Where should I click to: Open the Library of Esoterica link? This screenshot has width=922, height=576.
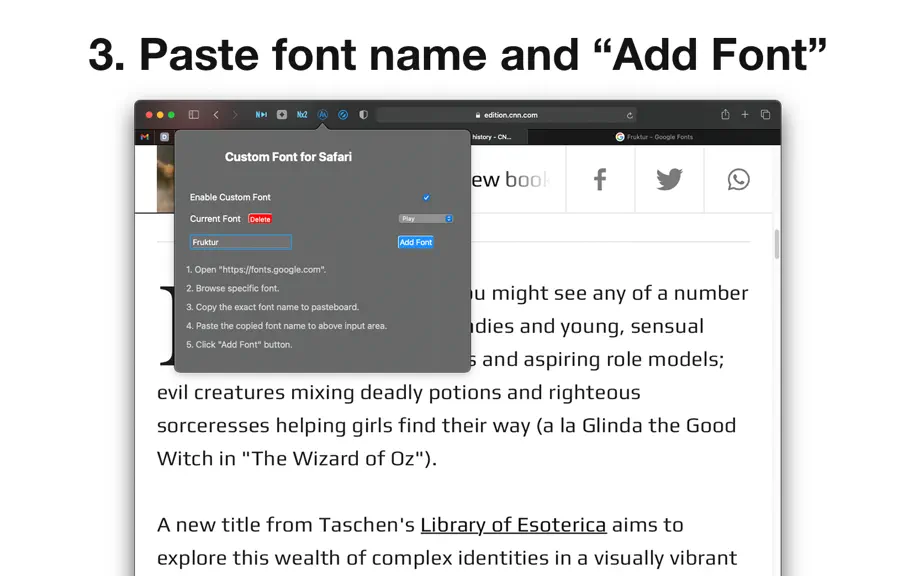[513, 524]
